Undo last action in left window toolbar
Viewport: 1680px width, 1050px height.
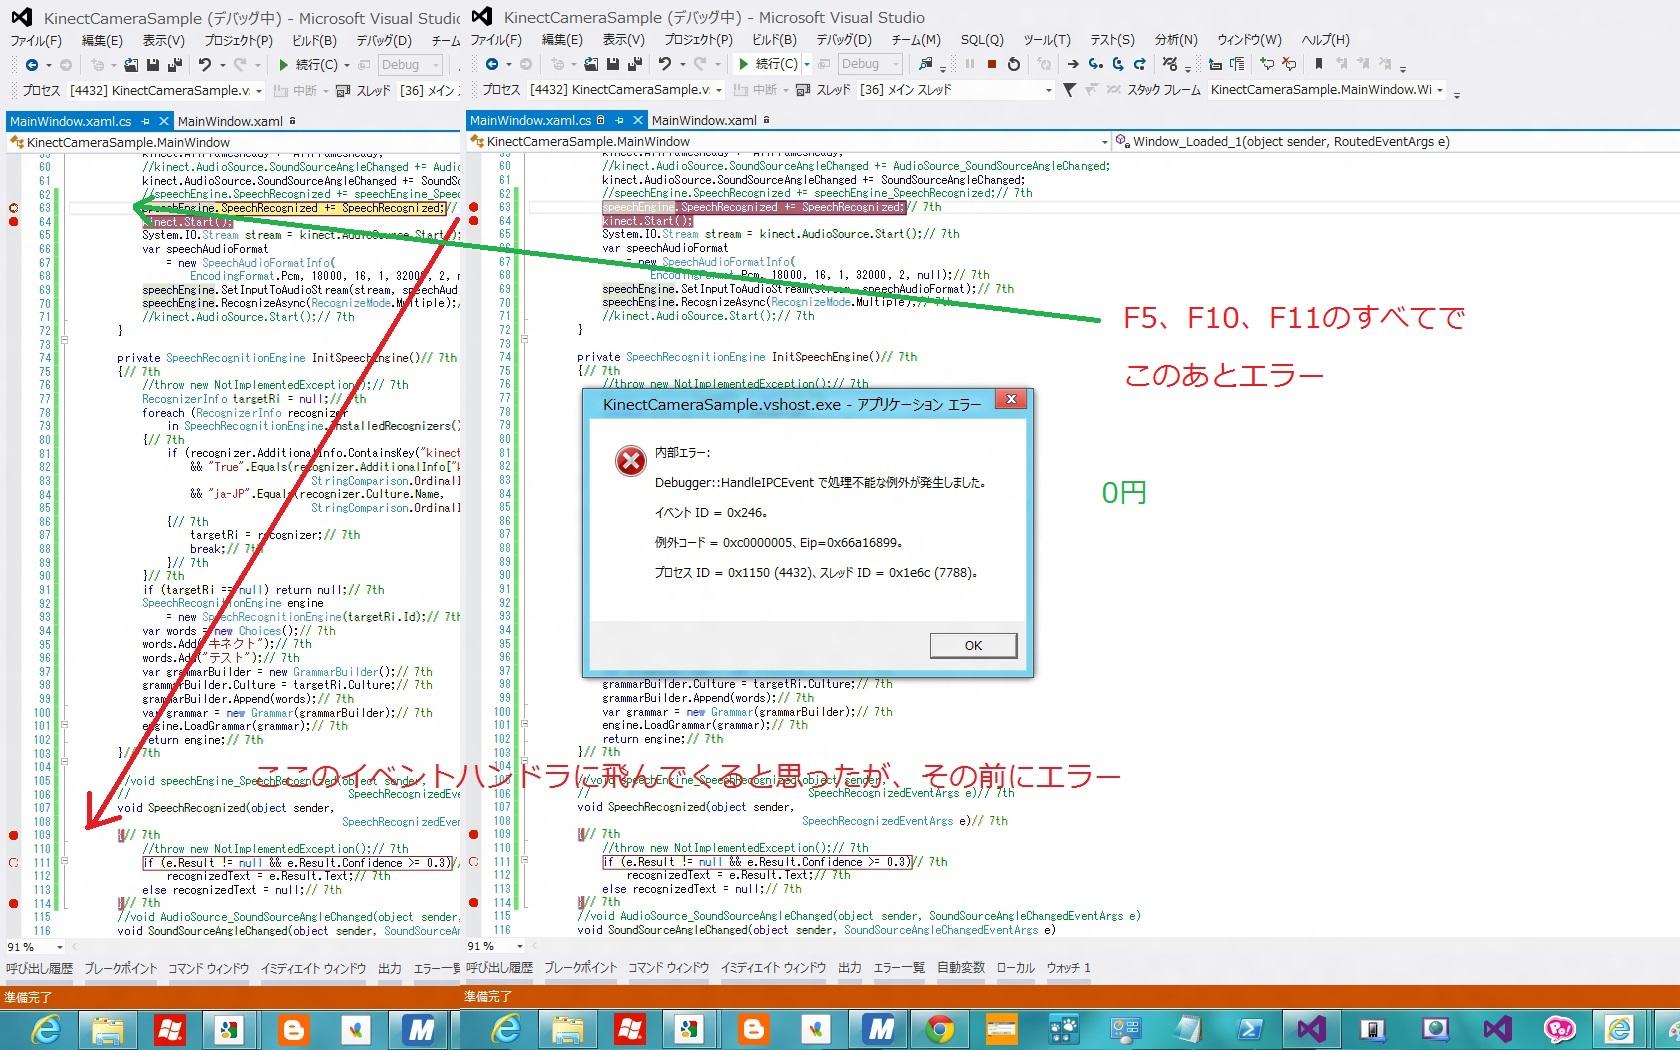click(x=204, y=65)
